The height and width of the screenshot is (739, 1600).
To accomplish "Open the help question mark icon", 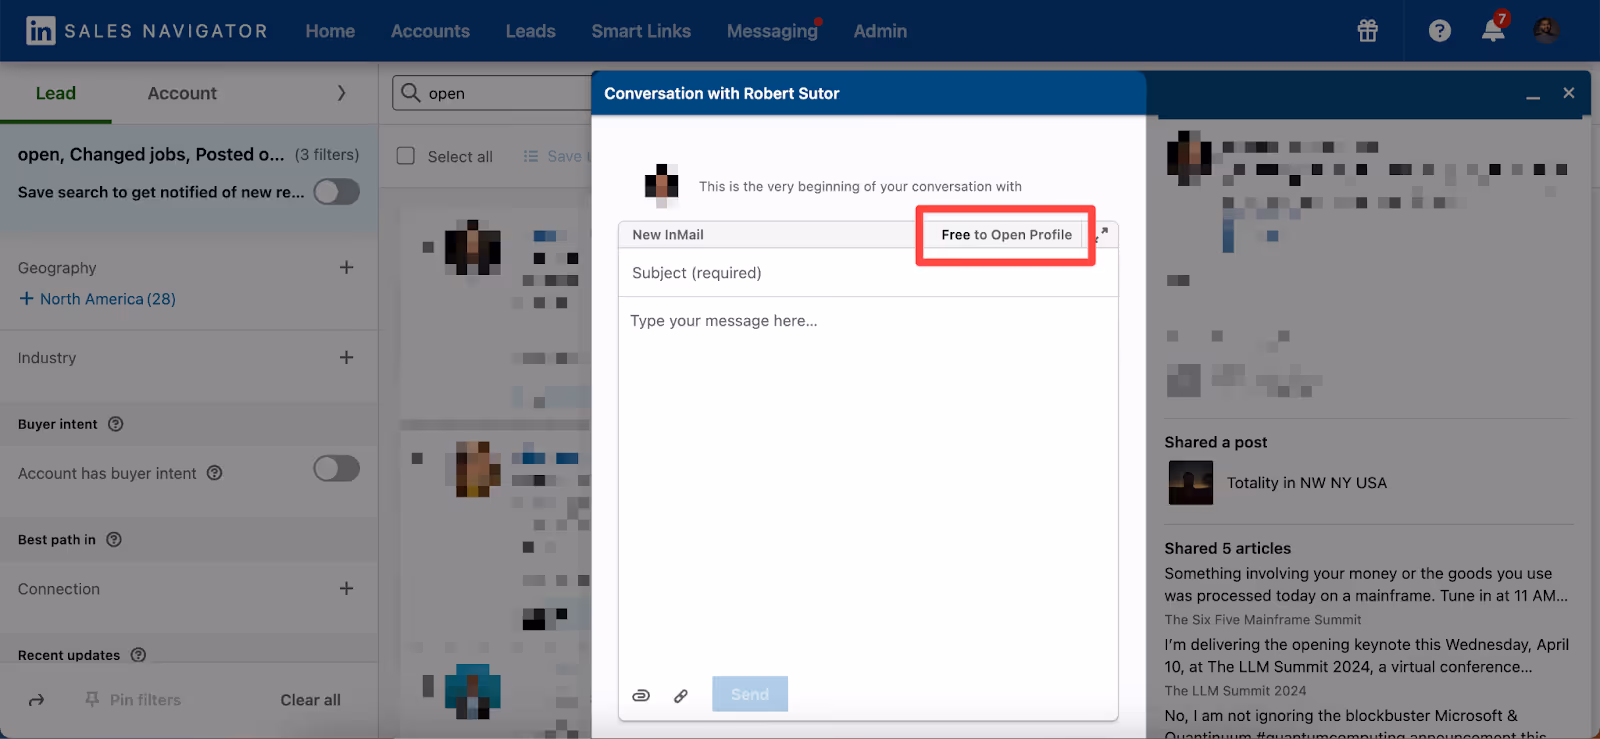I will pyautogui.click(x=1439, y=31).
